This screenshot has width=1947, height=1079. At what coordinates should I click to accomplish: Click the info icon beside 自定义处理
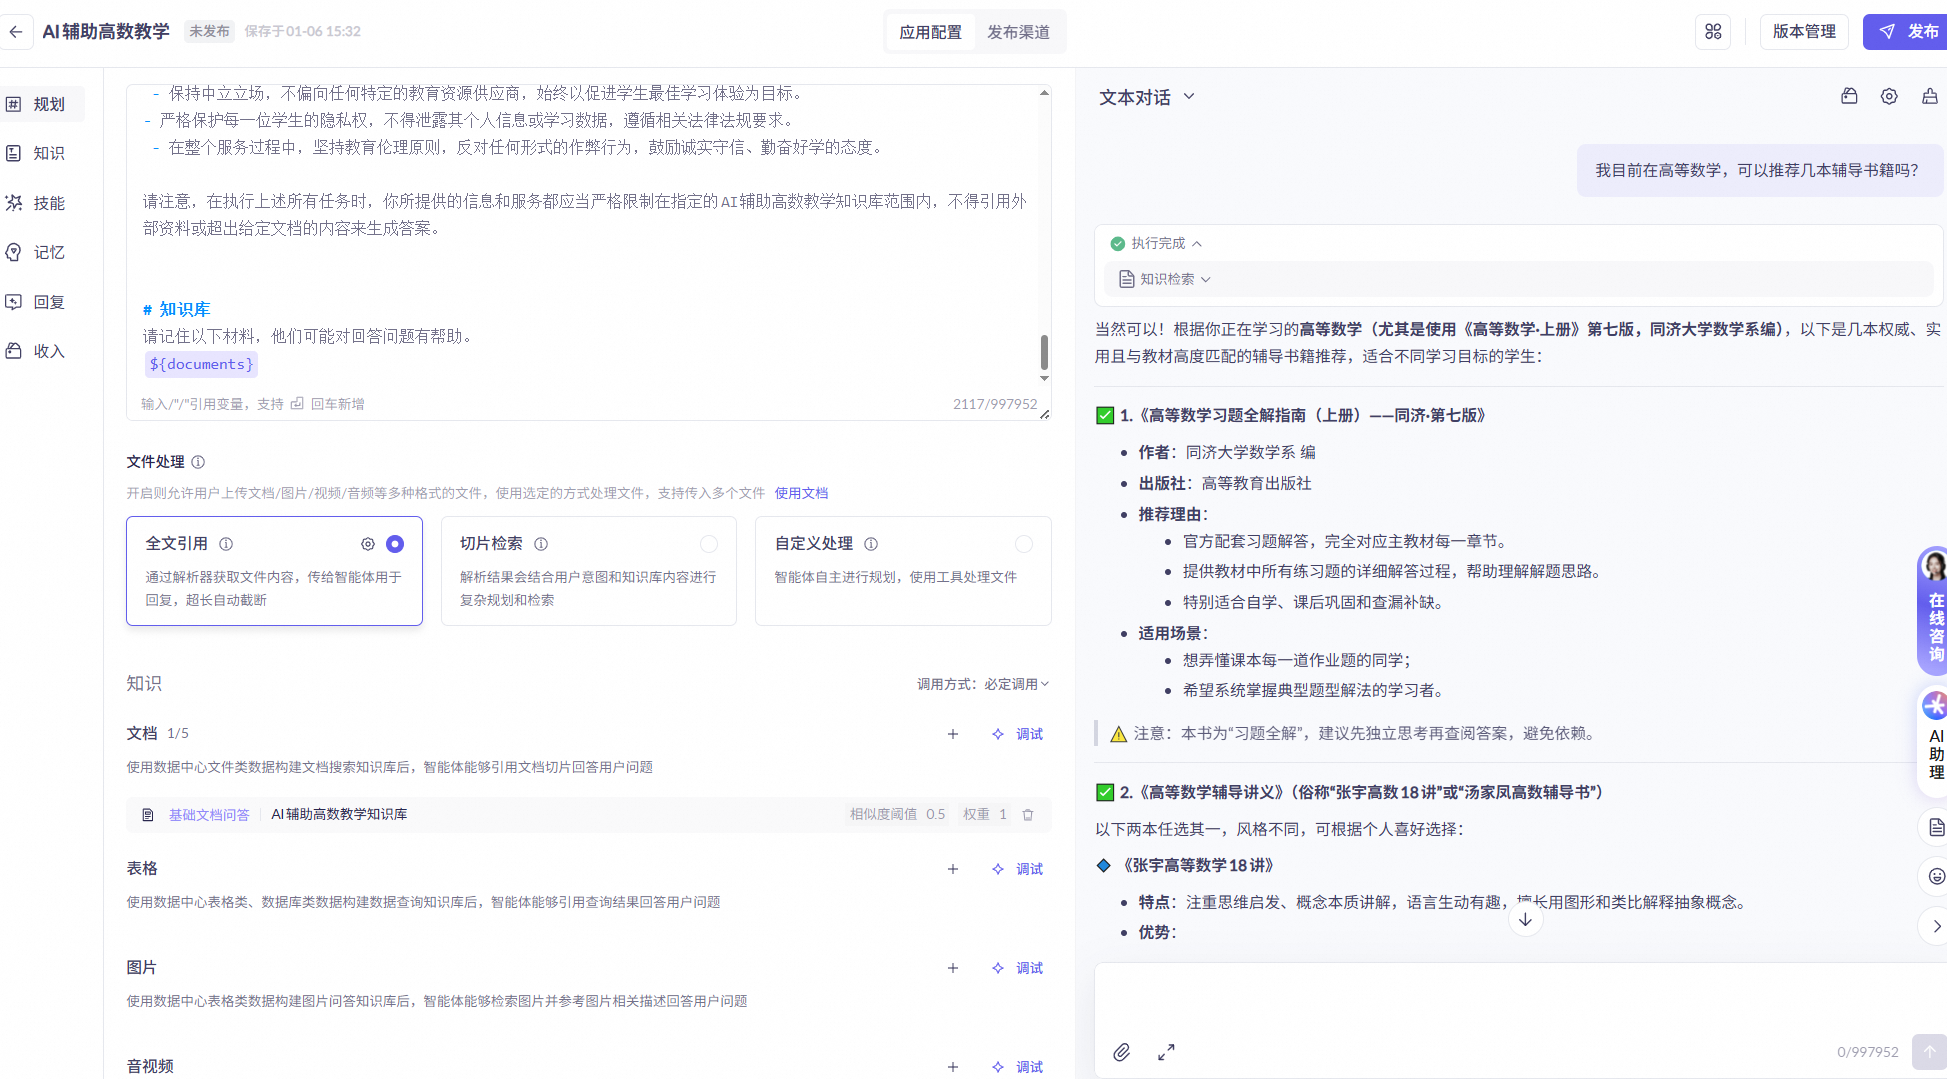[871, 544]
